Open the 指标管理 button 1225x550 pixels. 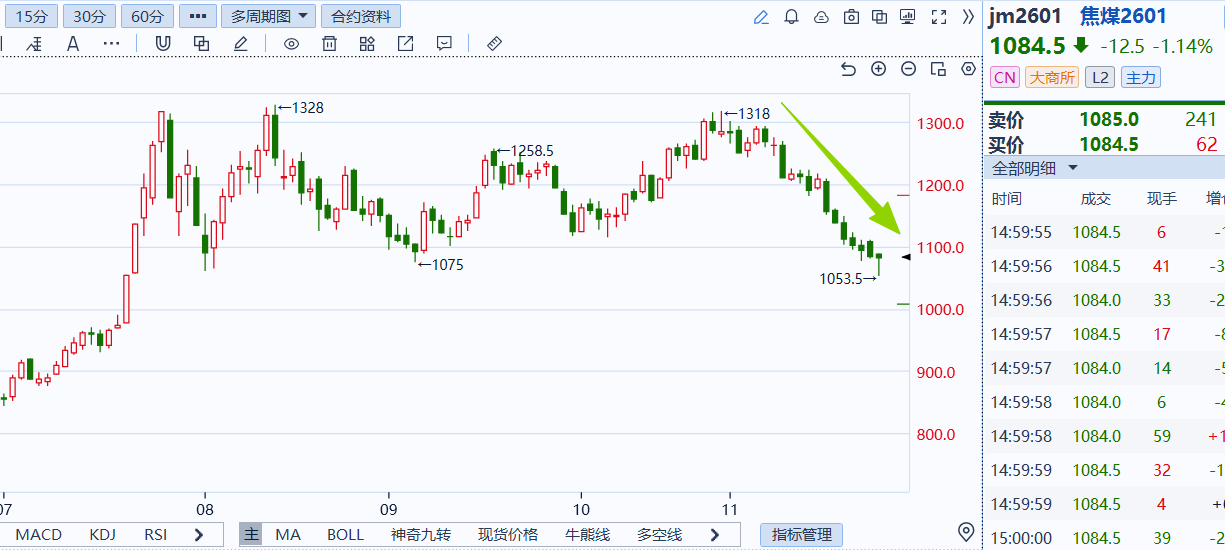(801, 535)
